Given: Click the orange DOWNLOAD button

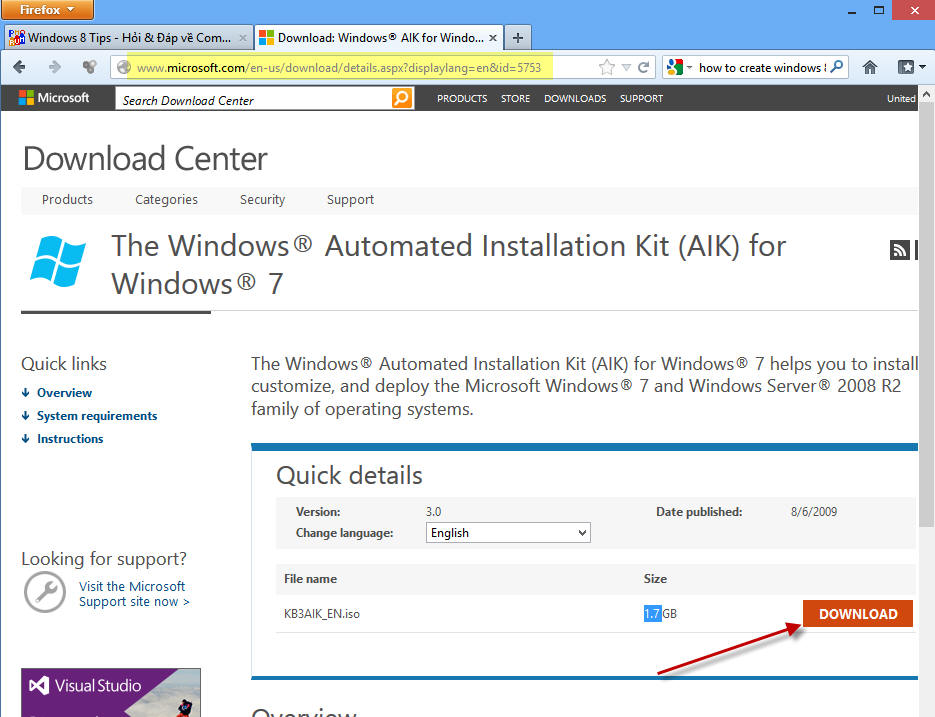Looking at the screenshot, I should 857,614.
